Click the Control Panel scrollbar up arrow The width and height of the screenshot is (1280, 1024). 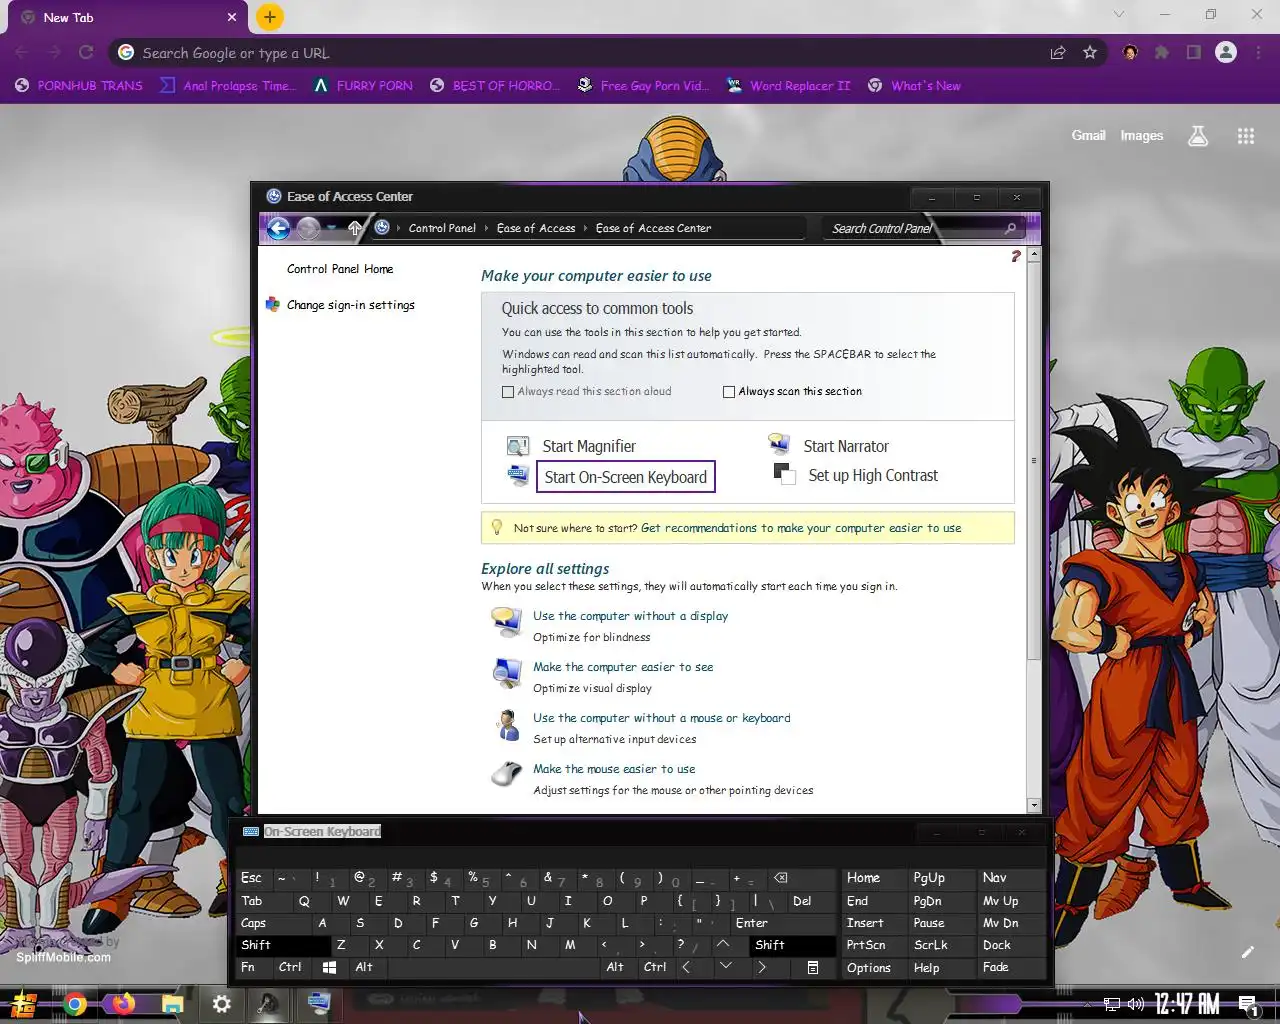click(1034, 255)
